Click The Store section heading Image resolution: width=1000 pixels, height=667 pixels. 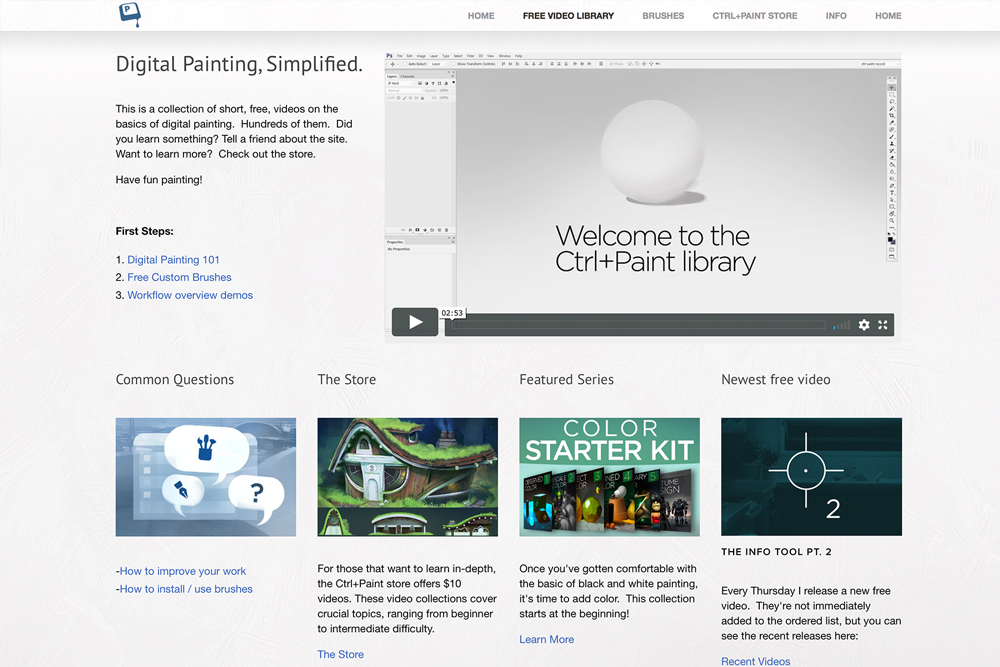(x=346, y=379)
